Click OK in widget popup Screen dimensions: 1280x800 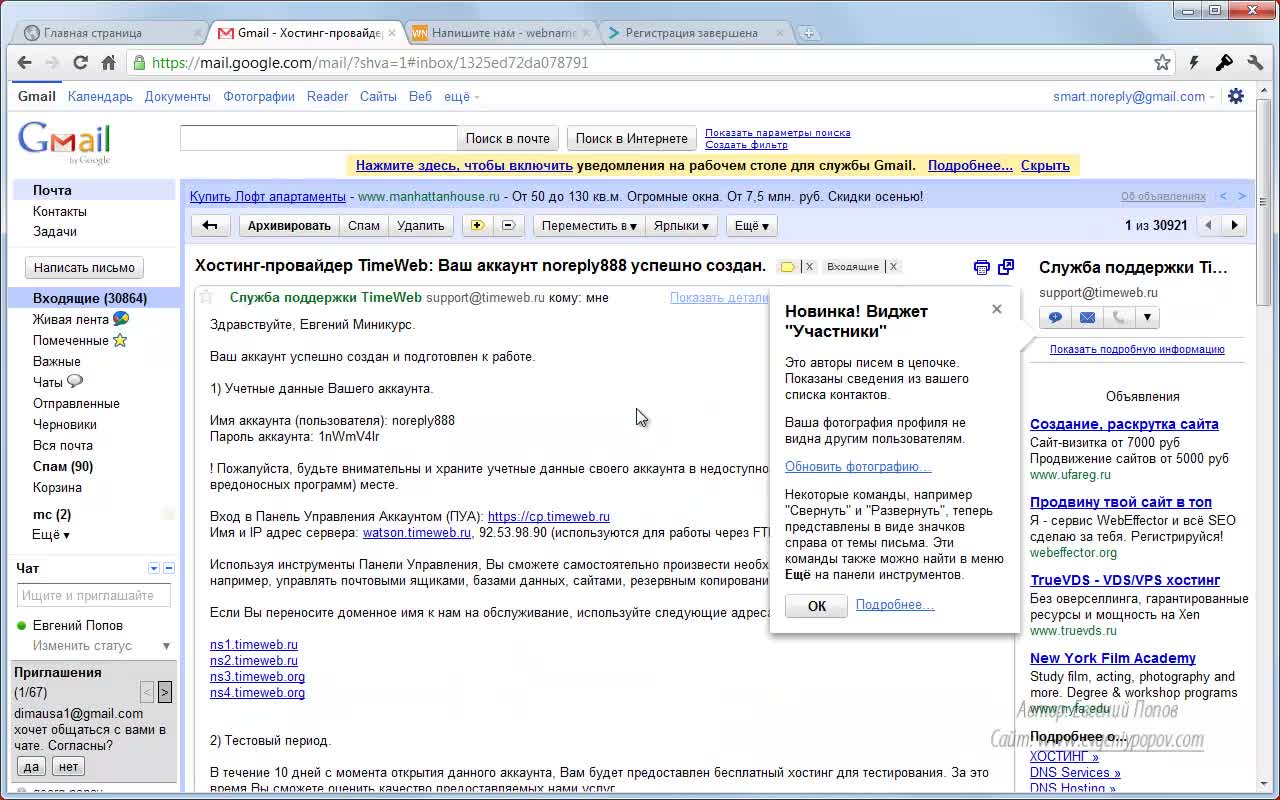[x=816, y=606]
